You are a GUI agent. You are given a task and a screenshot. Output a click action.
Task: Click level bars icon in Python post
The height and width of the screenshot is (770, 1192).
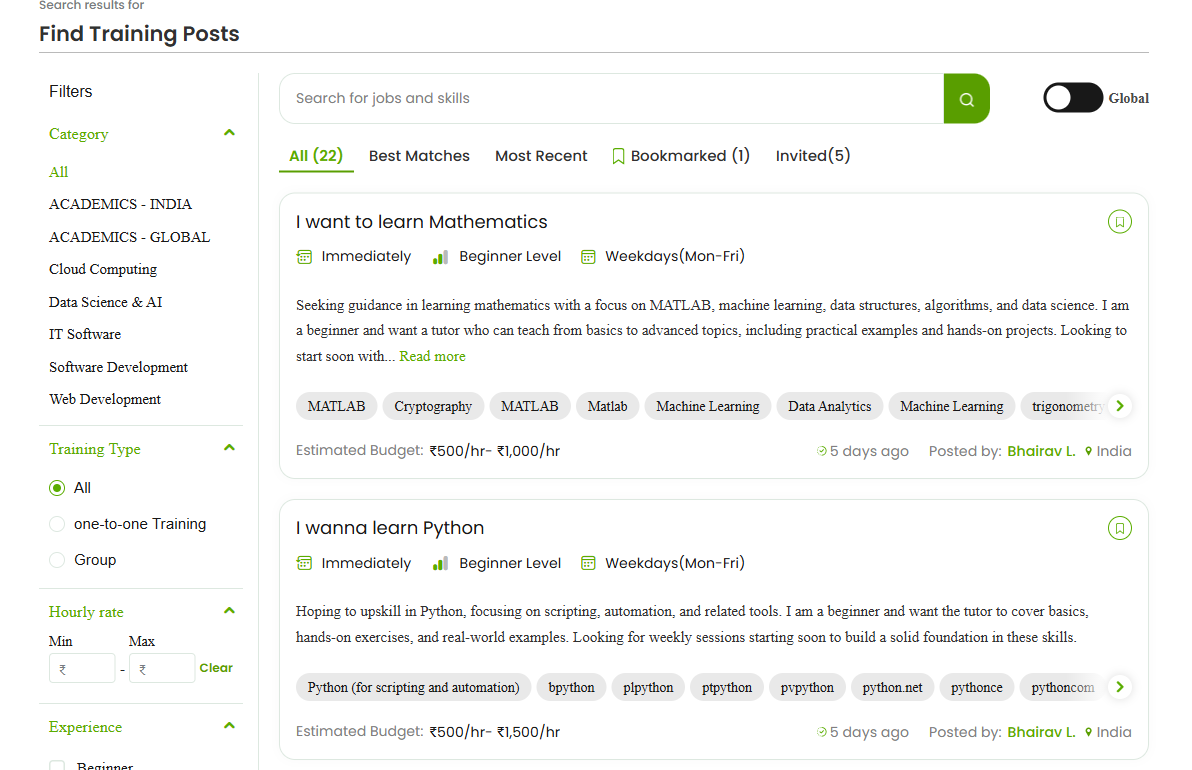pyautogui.click(x=440, y=563)
